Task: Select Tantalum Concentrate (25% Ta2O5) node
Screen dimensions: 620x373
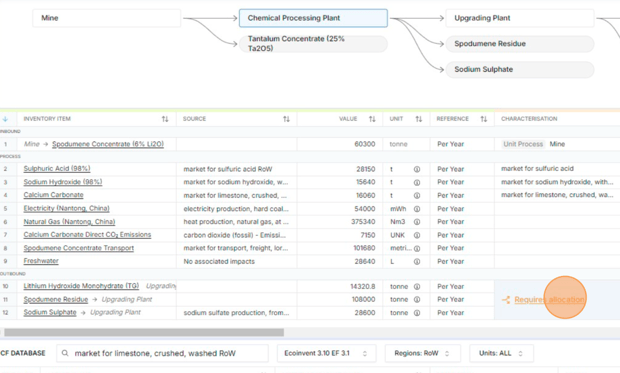Action: tap(313, 44)
